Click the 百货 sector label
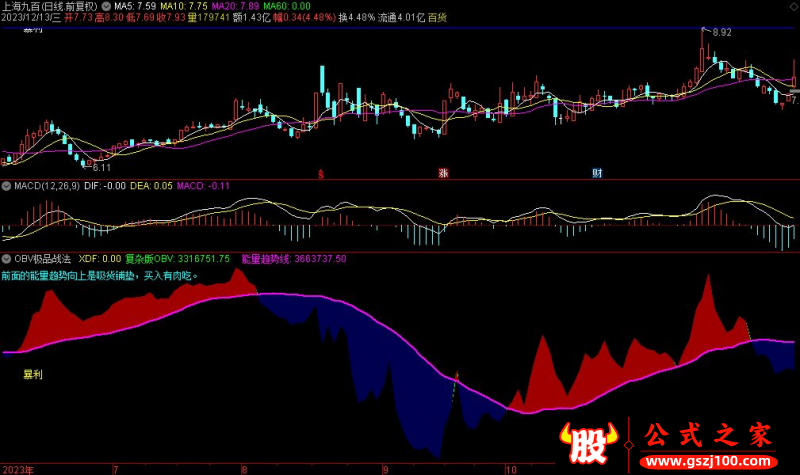800x475 pixels. (x=437, y=18)
